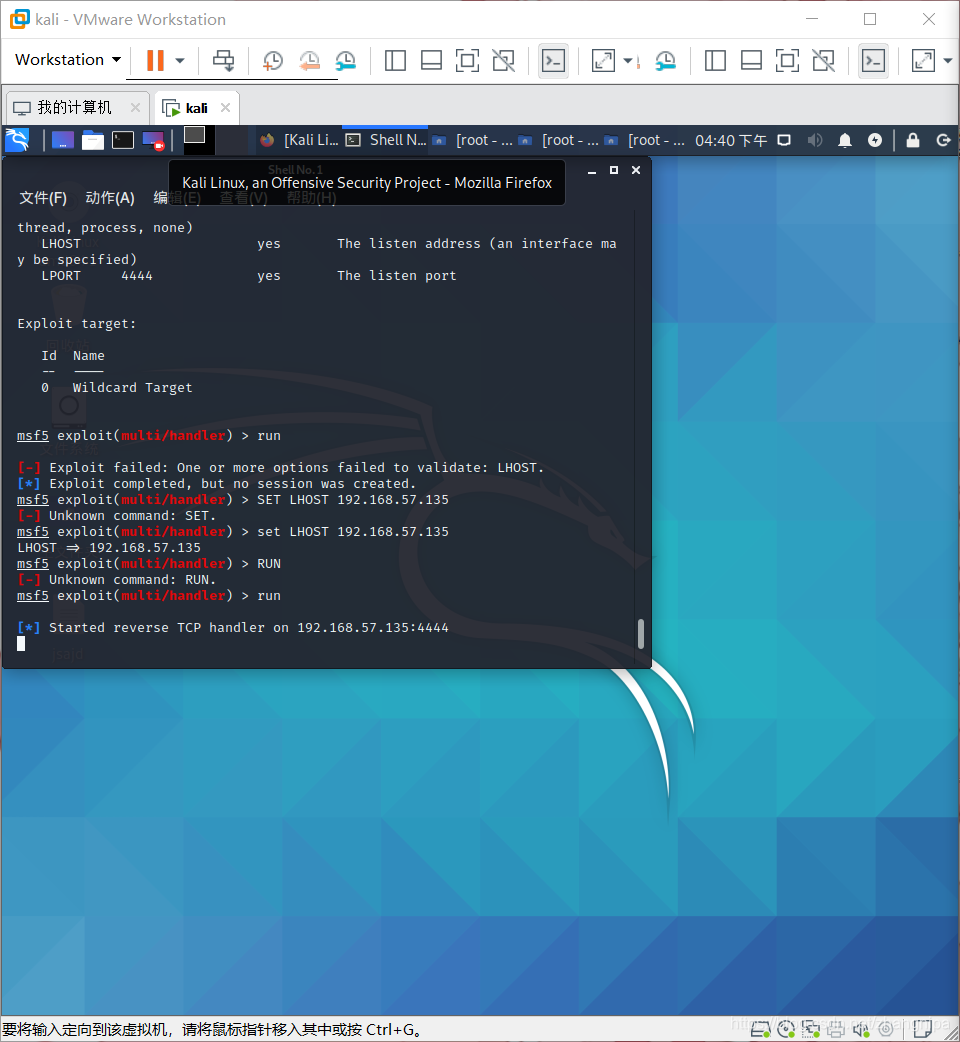Click the 04:40 下午 panel clock

731,141
